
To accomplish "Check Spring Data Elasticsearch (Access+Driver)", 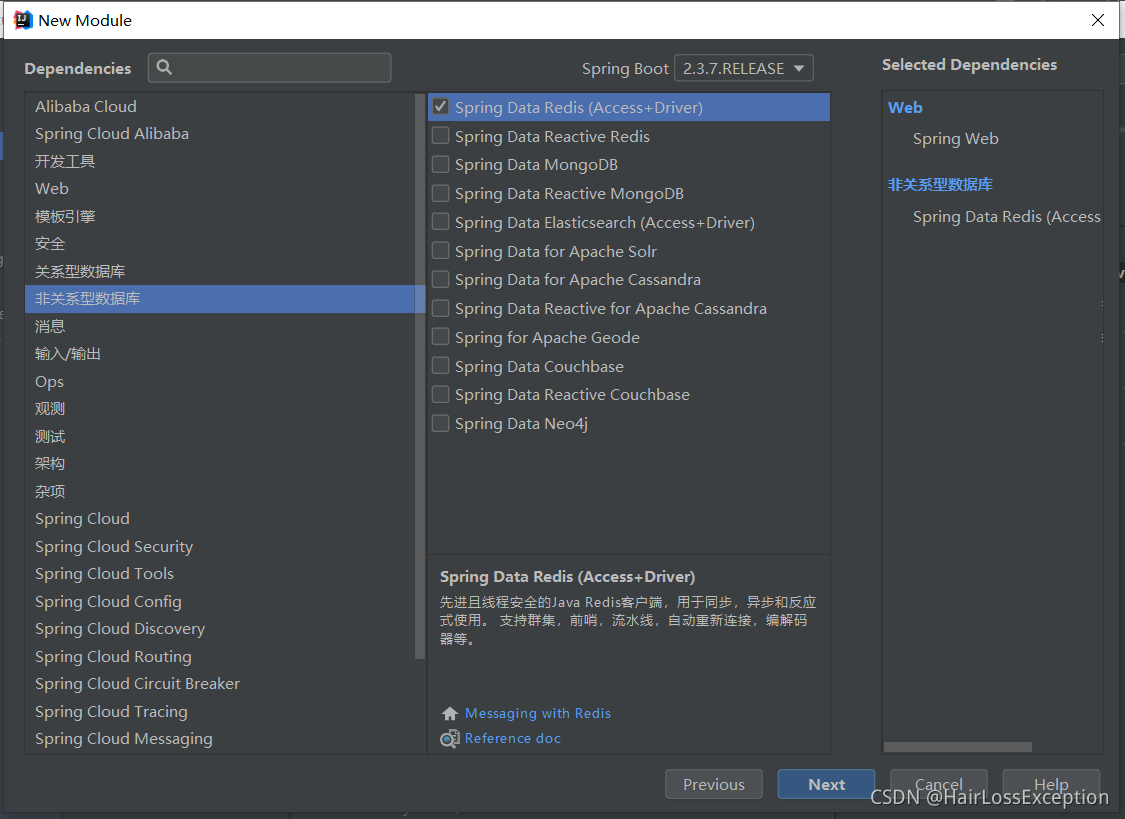I will pos(441,222).
